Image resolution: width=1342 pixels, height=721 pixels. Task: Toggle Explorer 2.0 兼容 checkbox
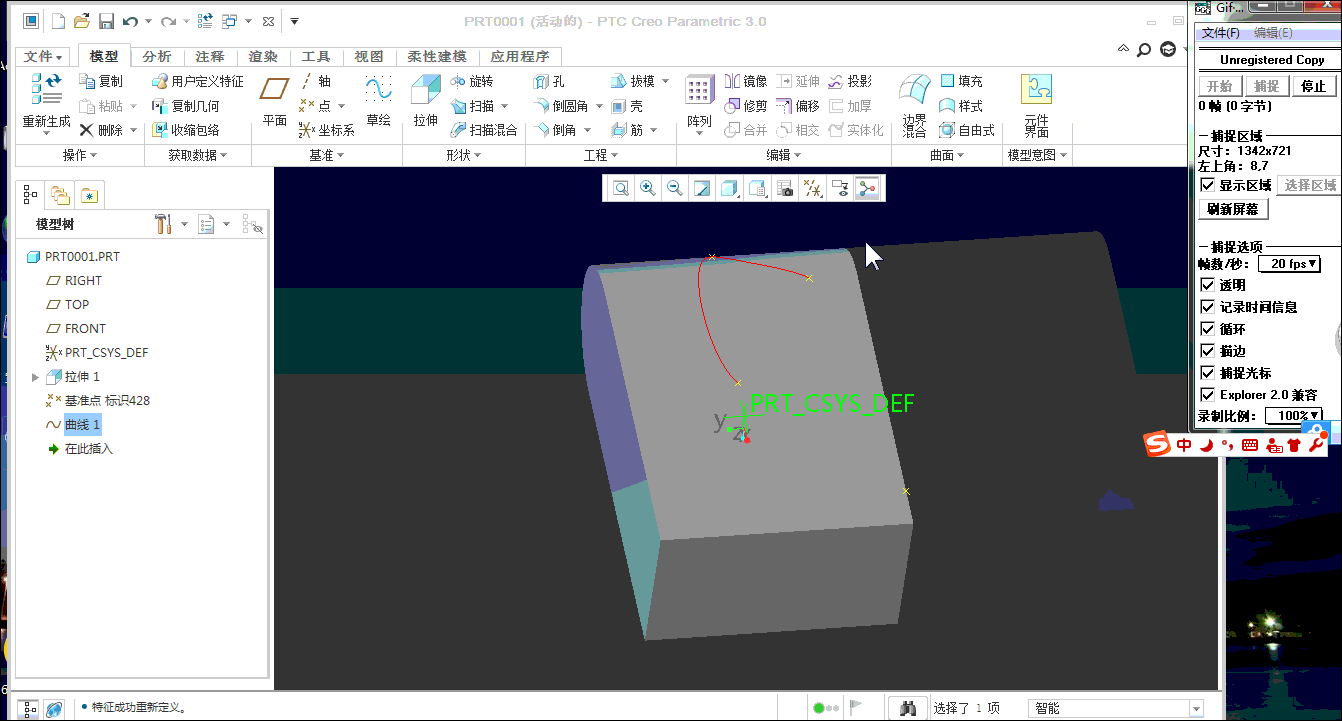1207,395
